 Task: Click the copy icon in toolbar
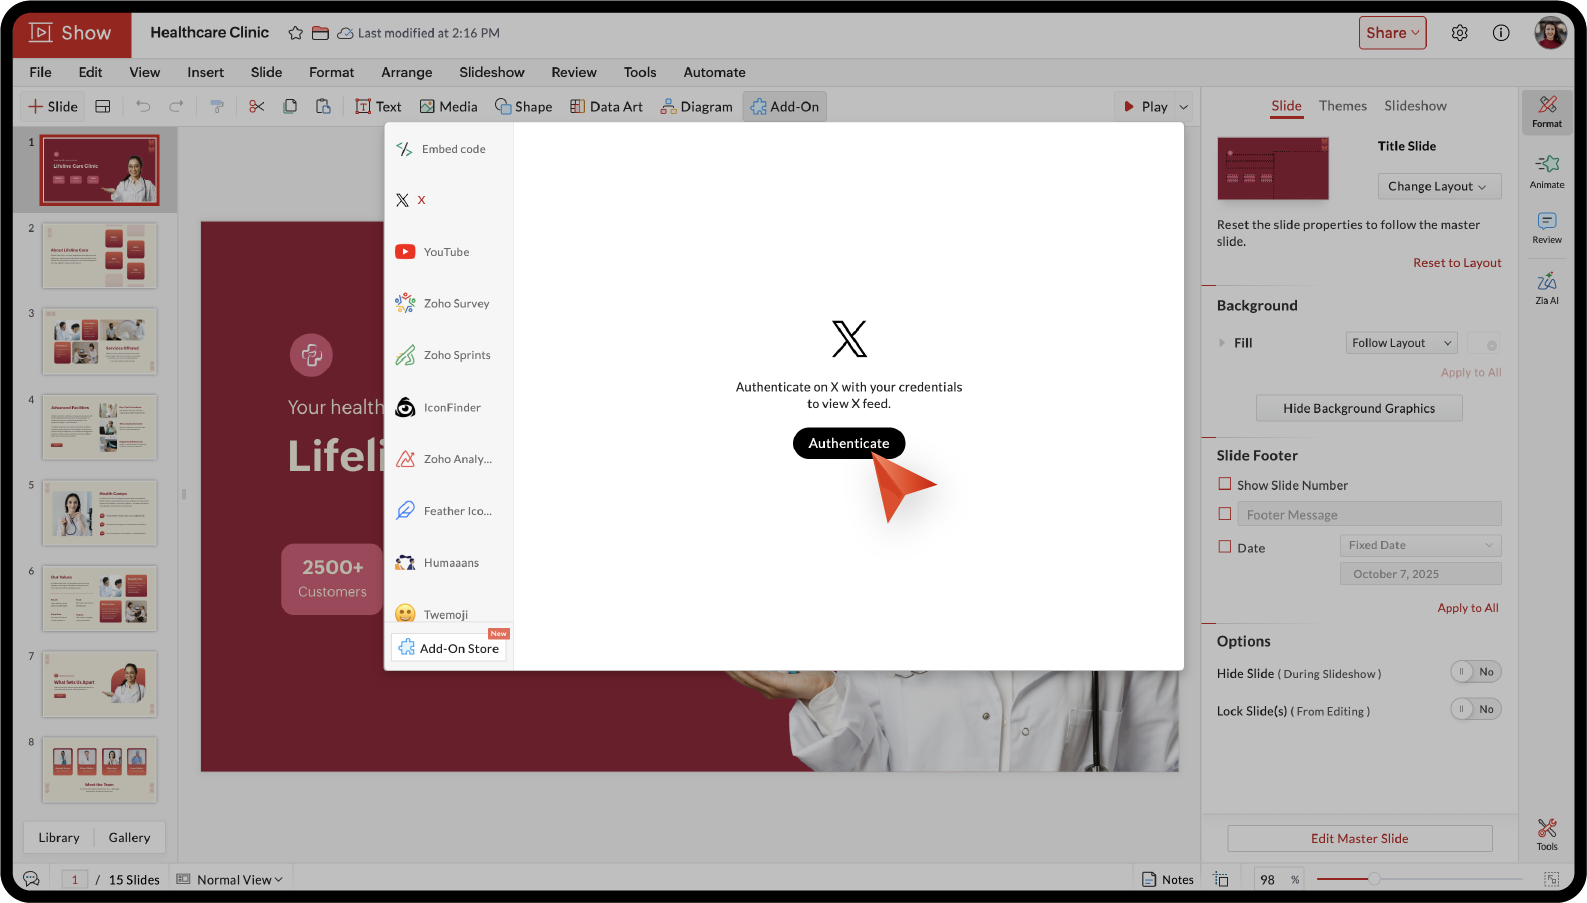point(290,106)
